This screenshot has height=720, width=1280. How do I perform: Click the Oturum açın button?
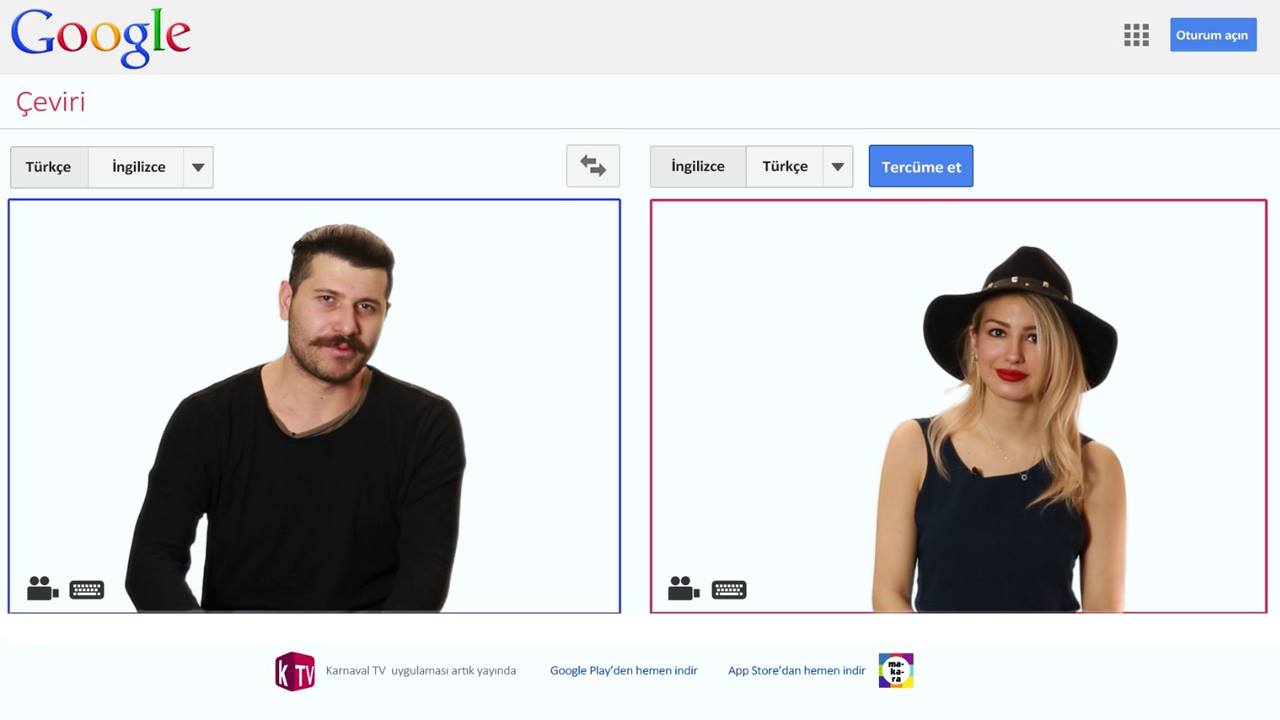click(1213, 35)
